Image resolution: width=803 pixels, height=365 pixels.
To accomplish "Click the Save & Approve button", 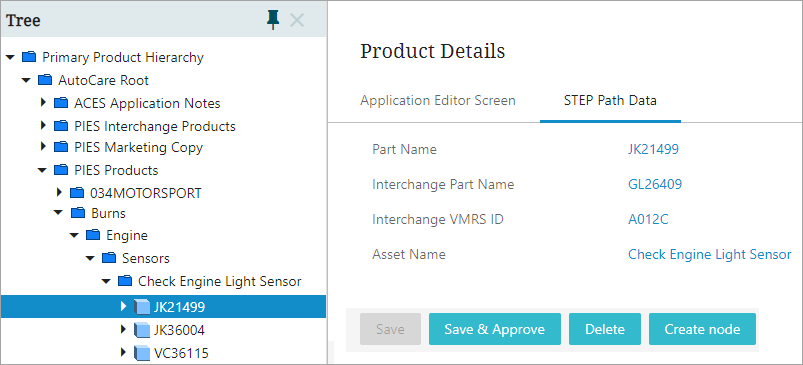I will pyautogui.click(x=495, y=329).
